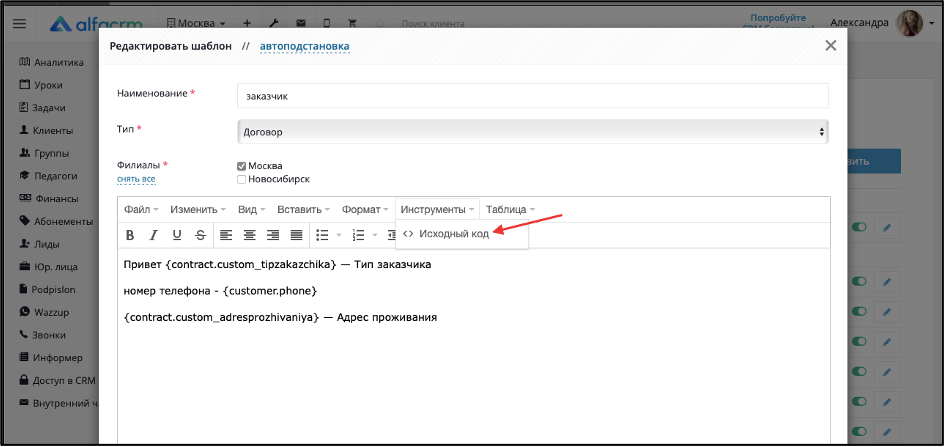Click the line with {contract.custom_tipzakazchika}
Screen dimensions: 945x447
click(277, 264)
